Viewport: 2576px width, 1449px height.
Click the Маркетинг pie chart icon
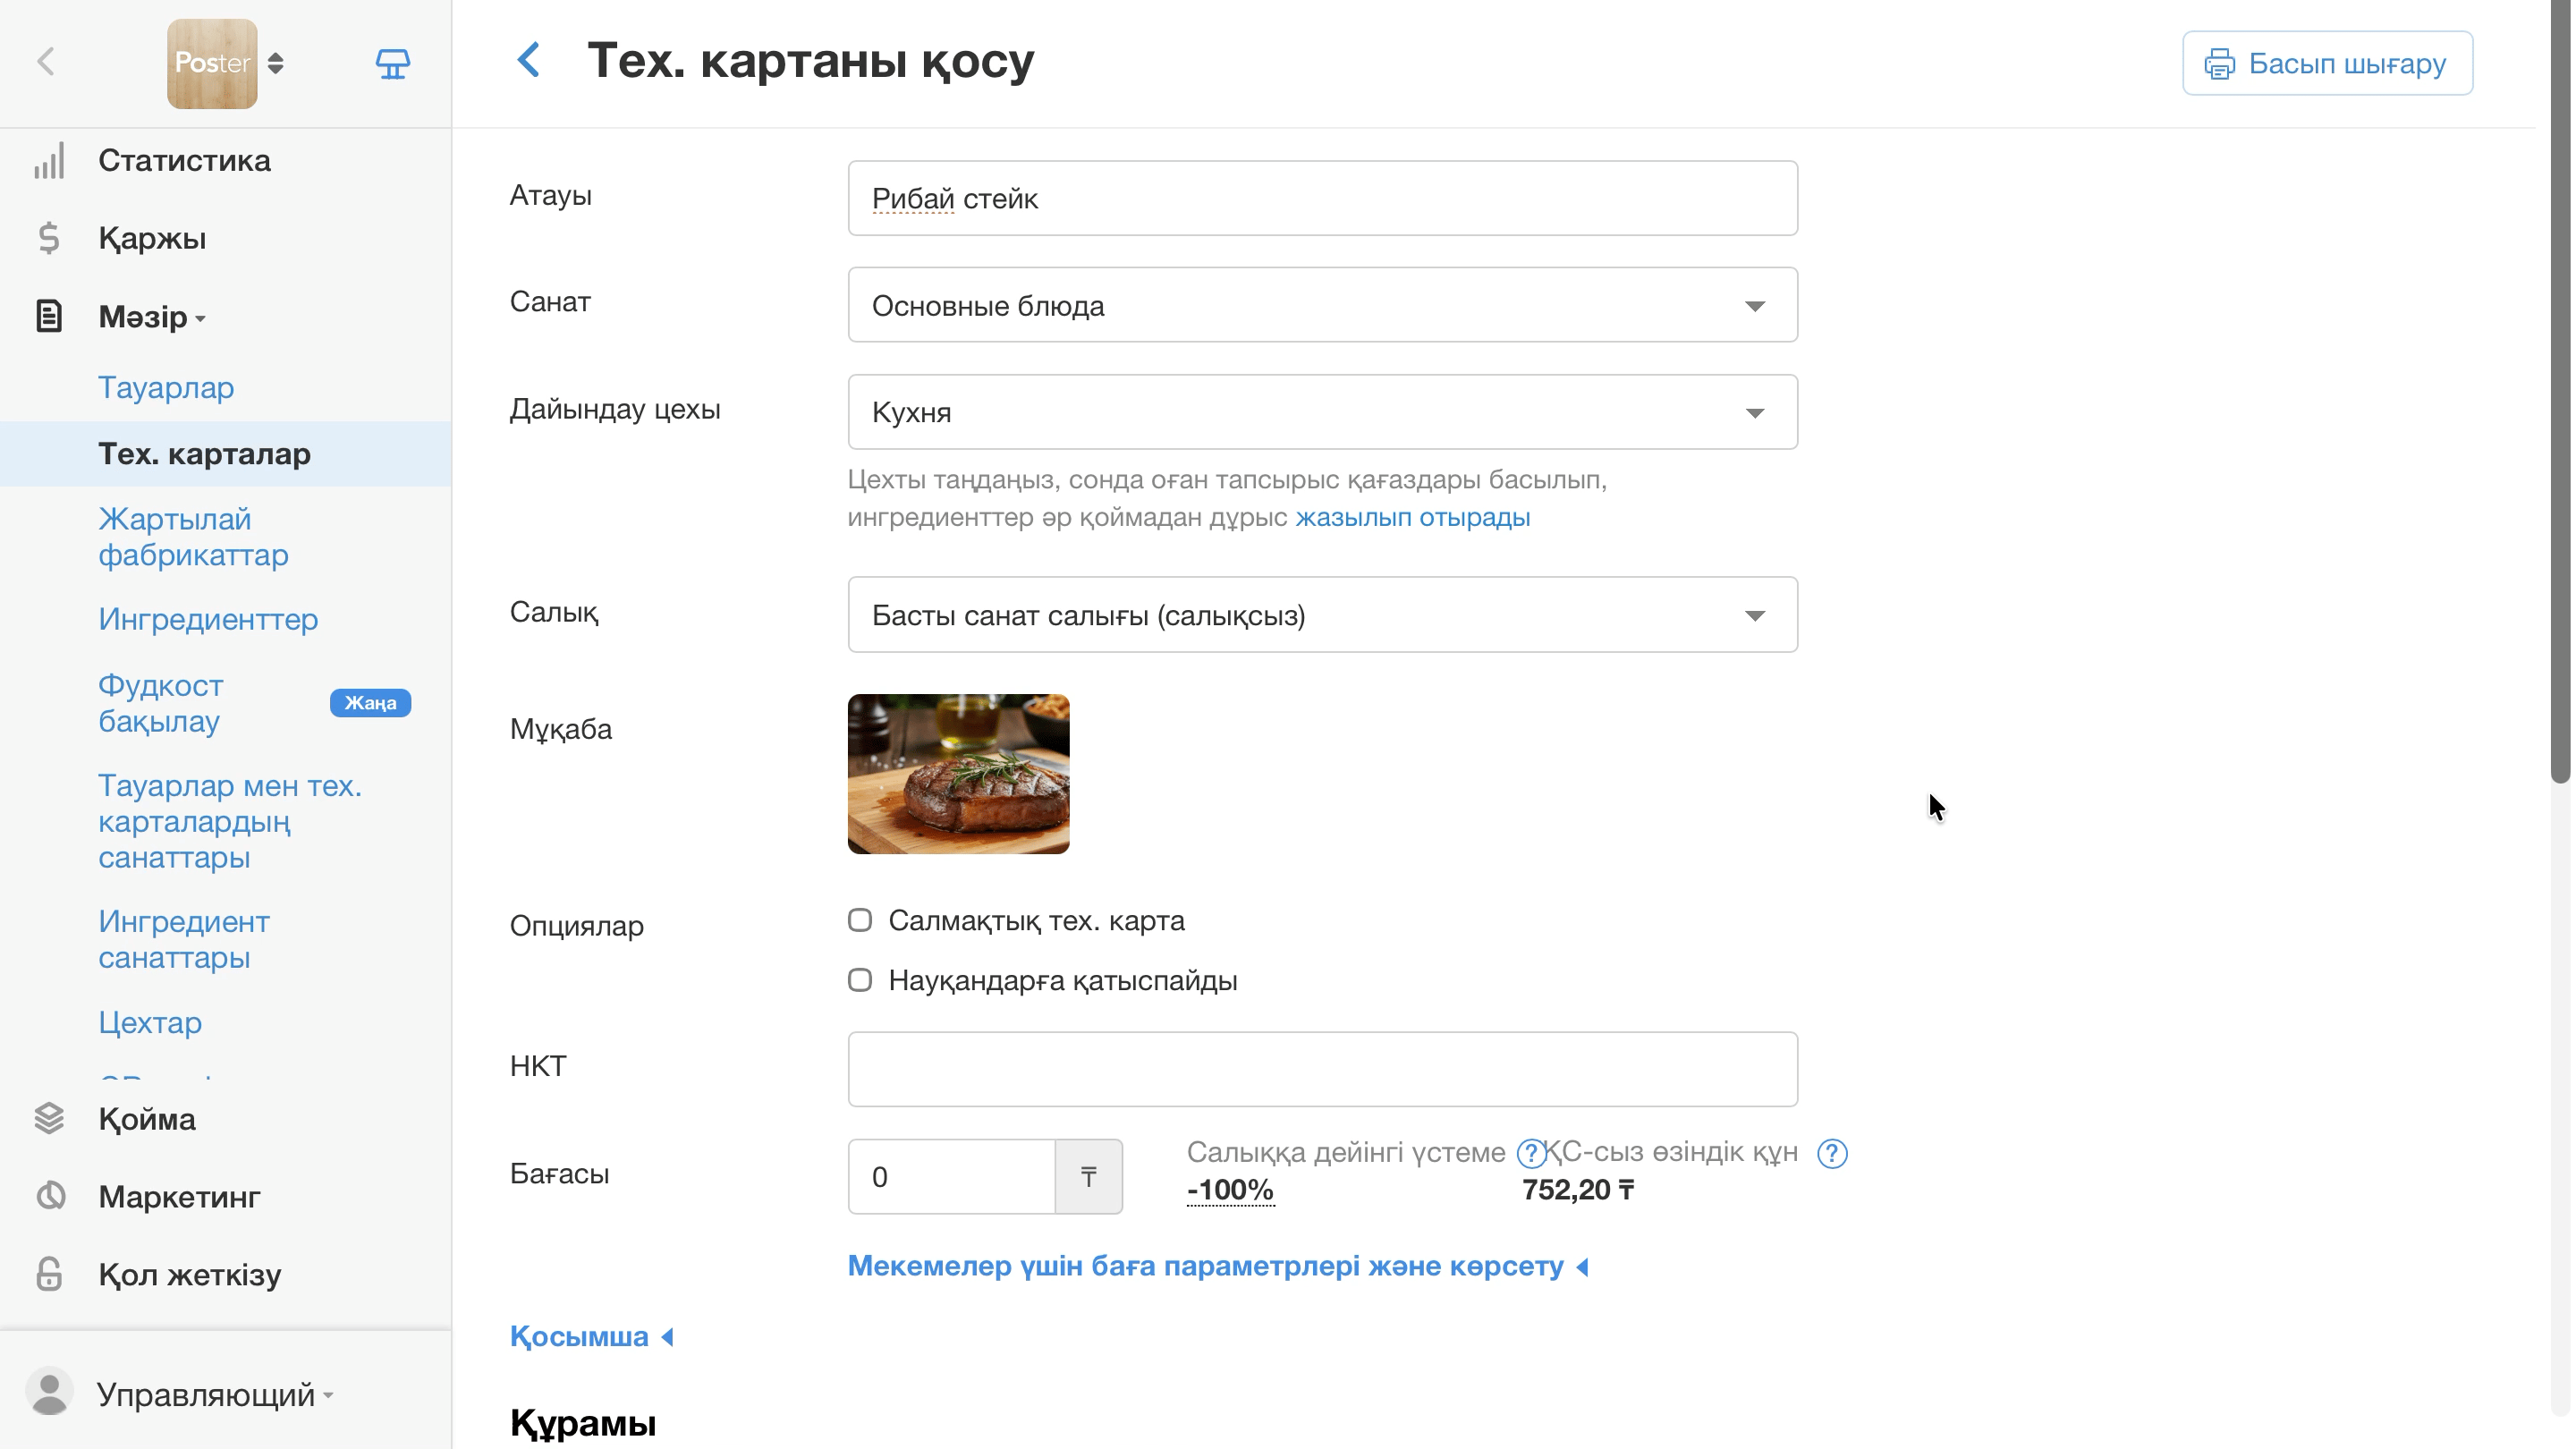point(49,1196)
